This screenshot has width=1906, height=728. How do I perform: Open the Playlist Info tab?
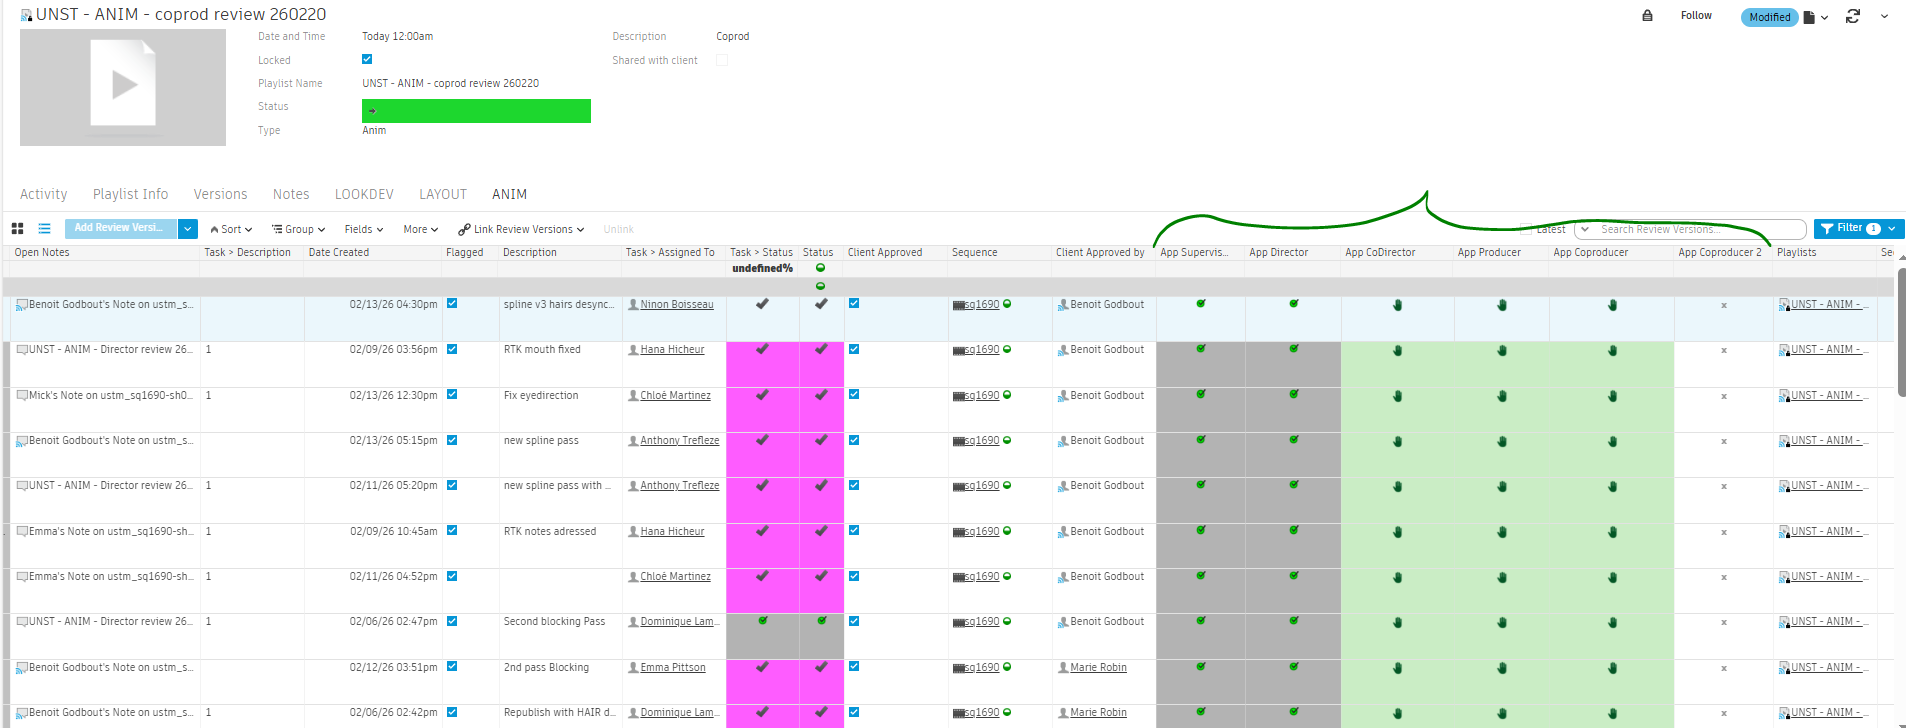pos(130,194)
